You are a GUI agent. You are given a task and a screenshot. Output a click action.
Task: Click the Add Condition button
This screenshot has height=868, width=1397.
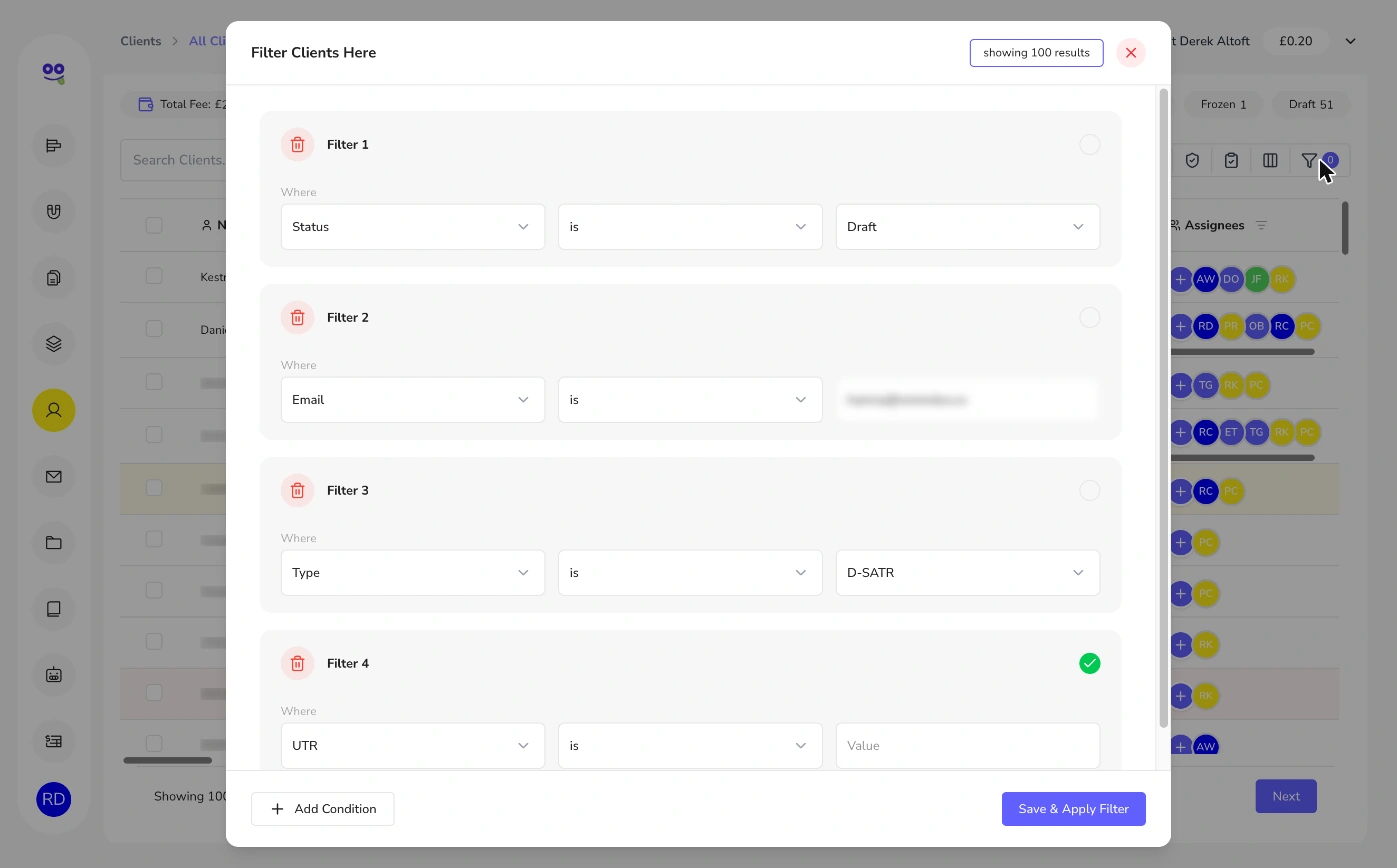322,809
